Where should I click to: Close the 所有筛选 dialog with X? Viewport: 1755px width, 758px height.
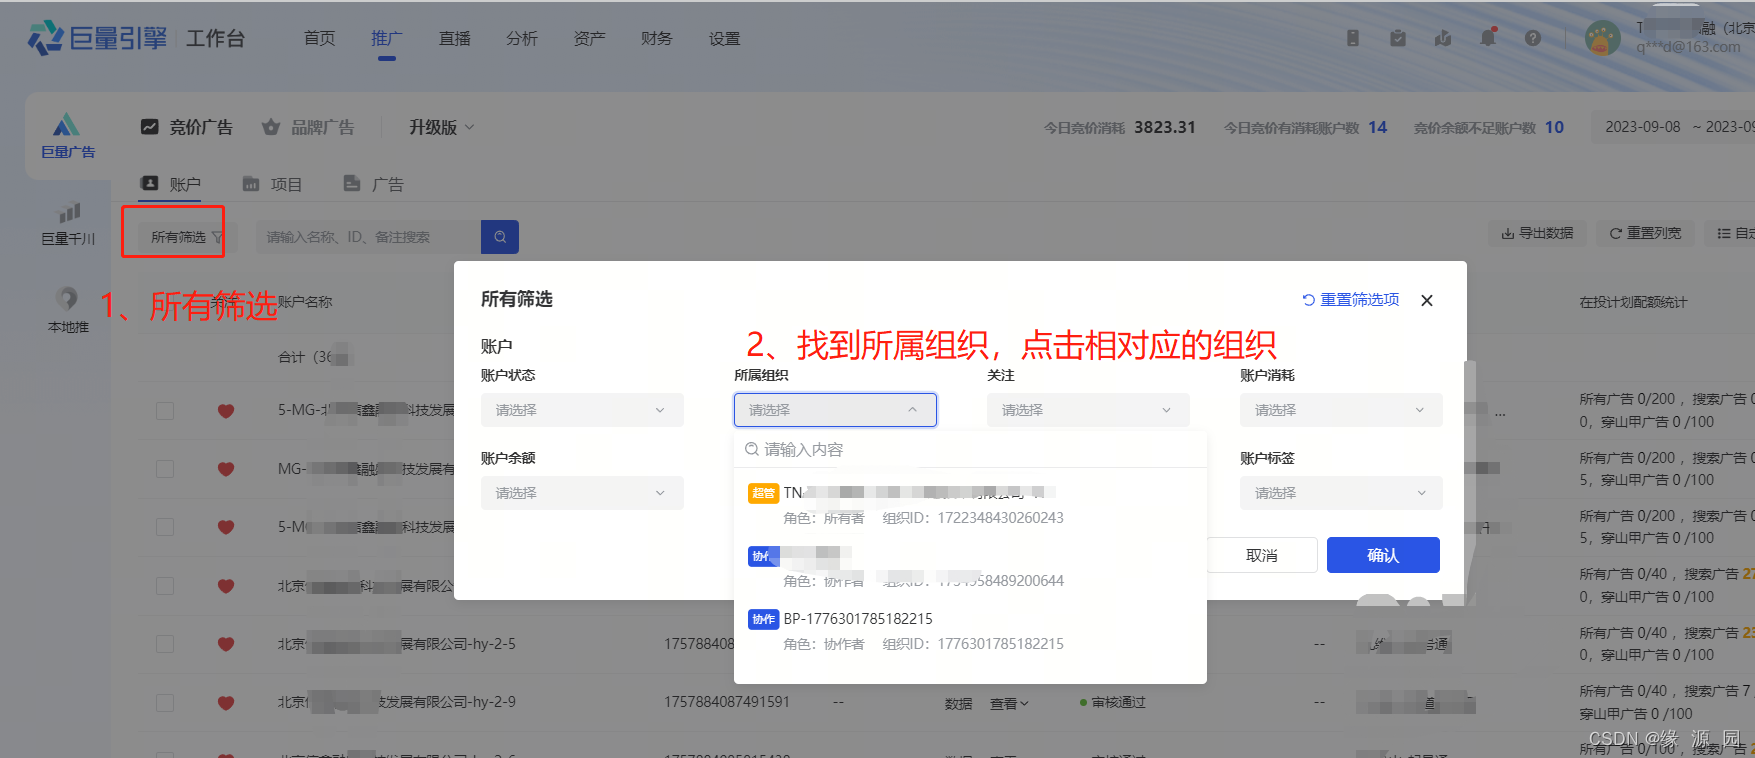[x=1427, y=300]
